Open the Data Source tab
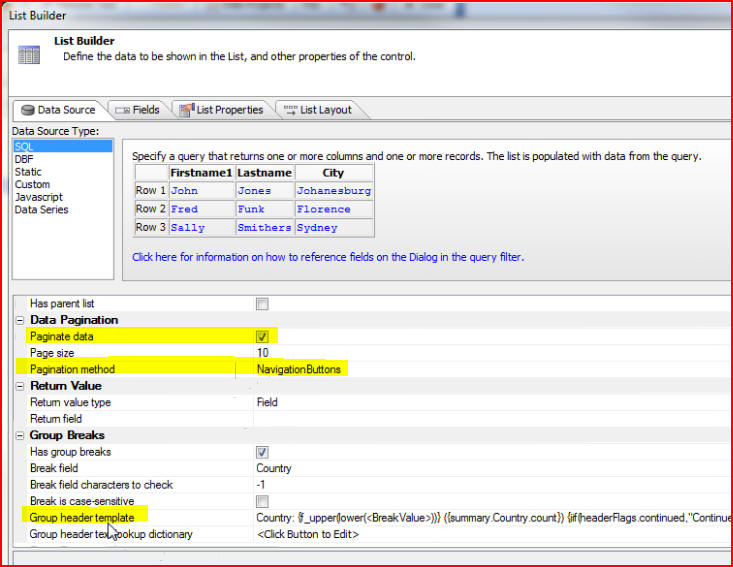This screenshot has width=733, height=567. pos(58,110)
